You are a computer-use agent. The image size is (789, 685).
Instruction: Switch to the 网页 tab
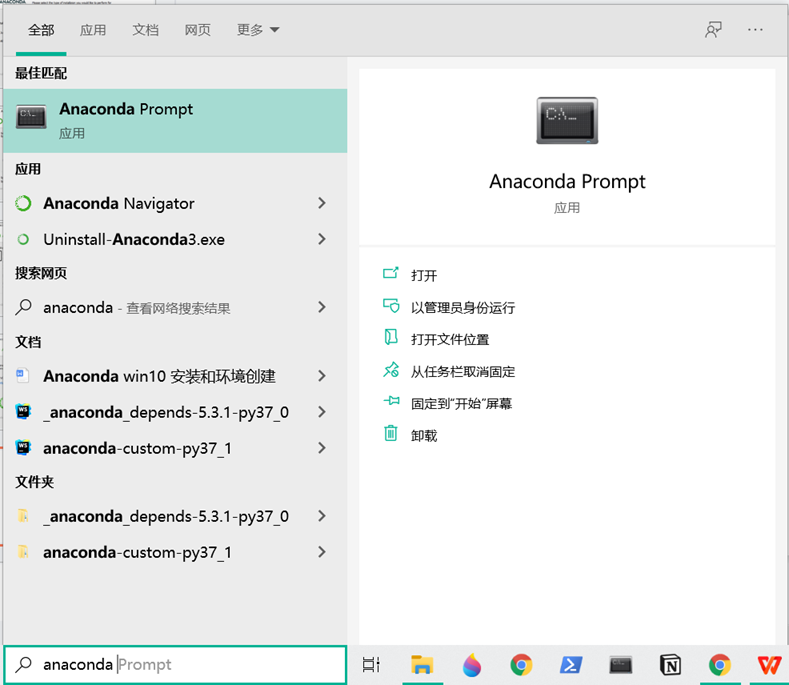(x=198, y=30)
